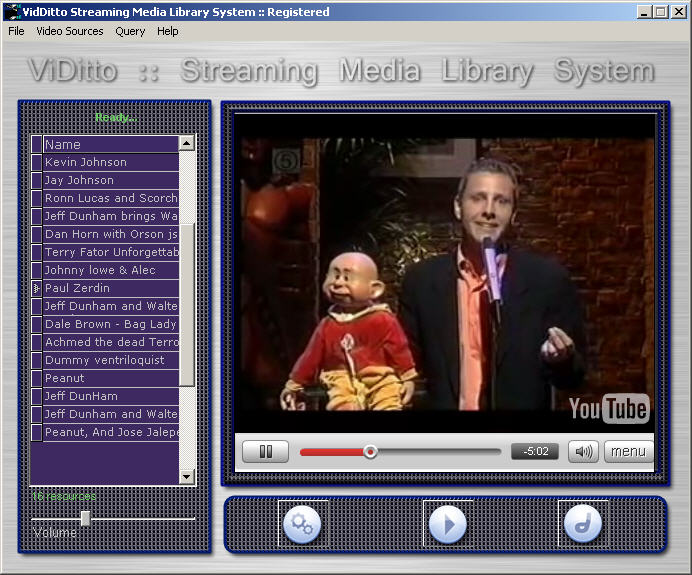Select Johnny lowe & Alec entry
Viewport: 692px width, 575px height.
111,270
